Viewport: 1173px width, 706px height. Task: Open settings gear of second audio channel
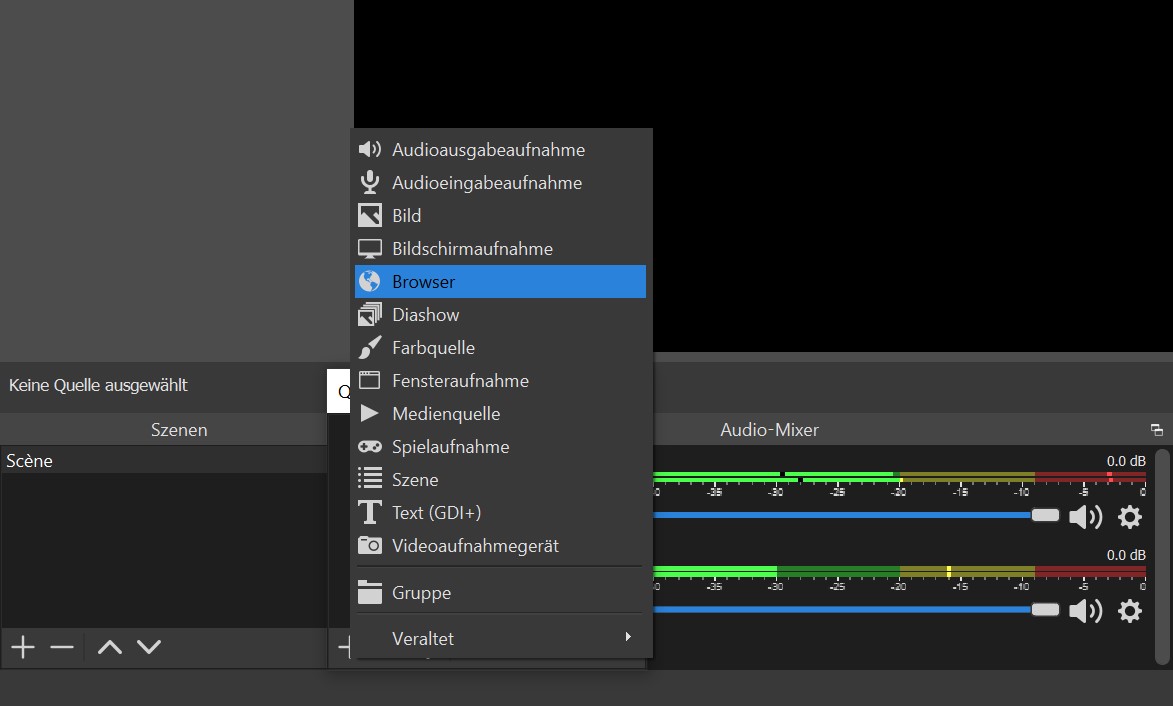1130,611
